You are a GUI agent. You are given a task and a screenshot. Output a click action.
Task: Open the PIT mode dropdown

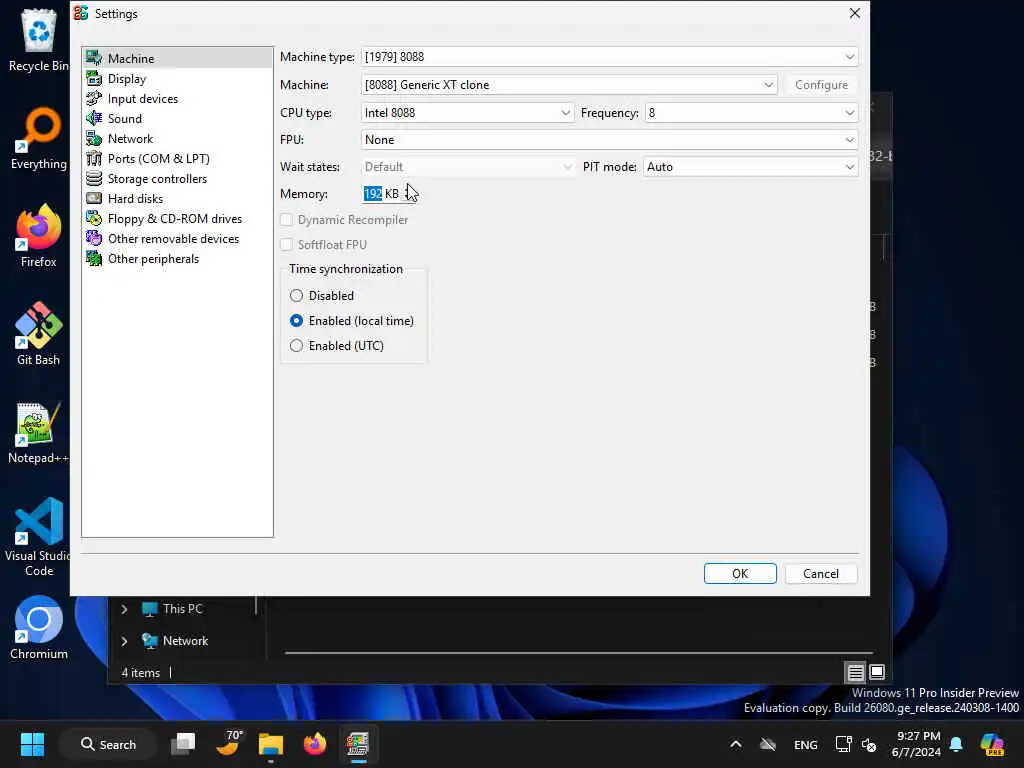(x=750, y=167)
